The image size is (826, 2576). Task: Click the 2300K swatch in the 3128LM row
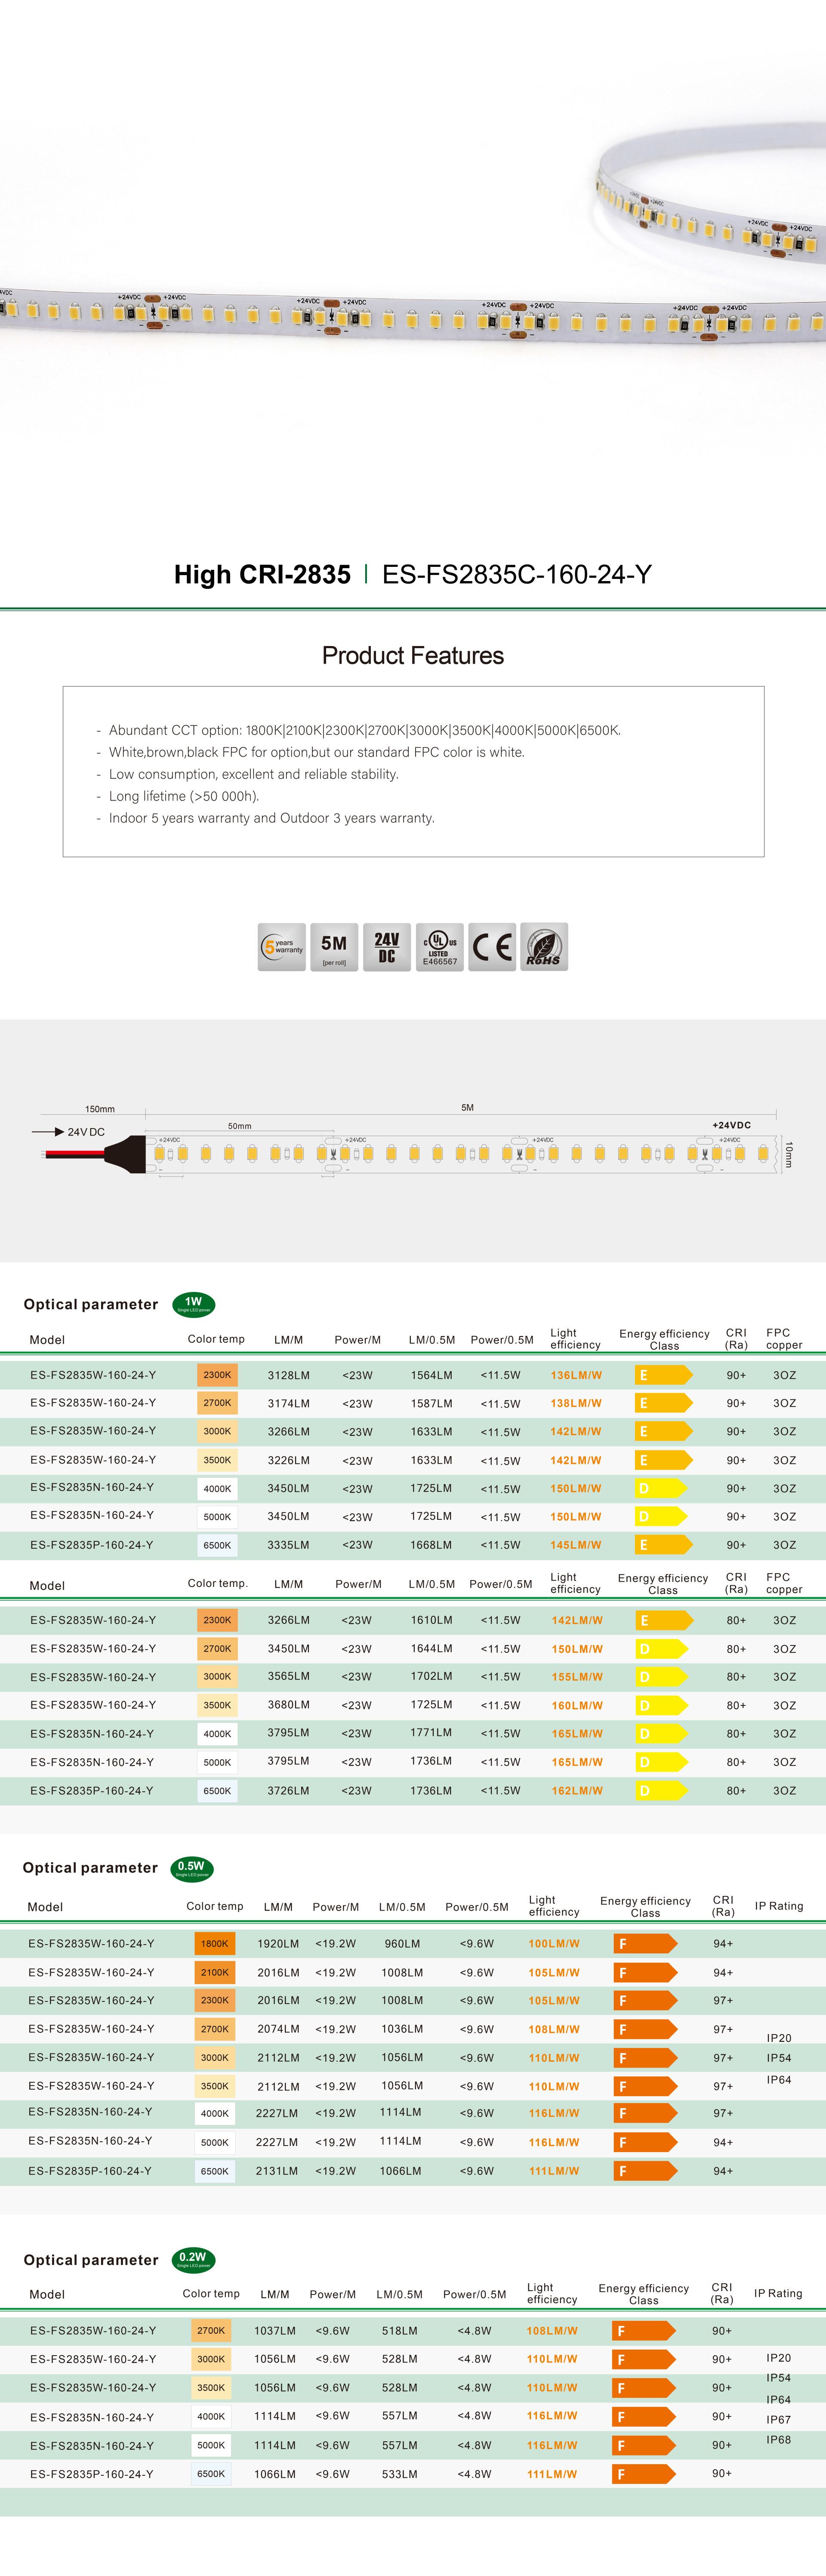click(217, 1375)
